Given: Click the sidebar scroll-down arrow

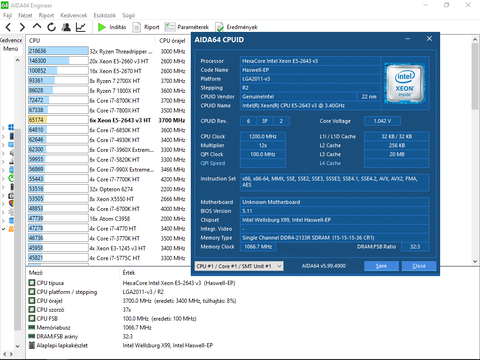Looking at the screenshot, I should click(x=18, y=346).
